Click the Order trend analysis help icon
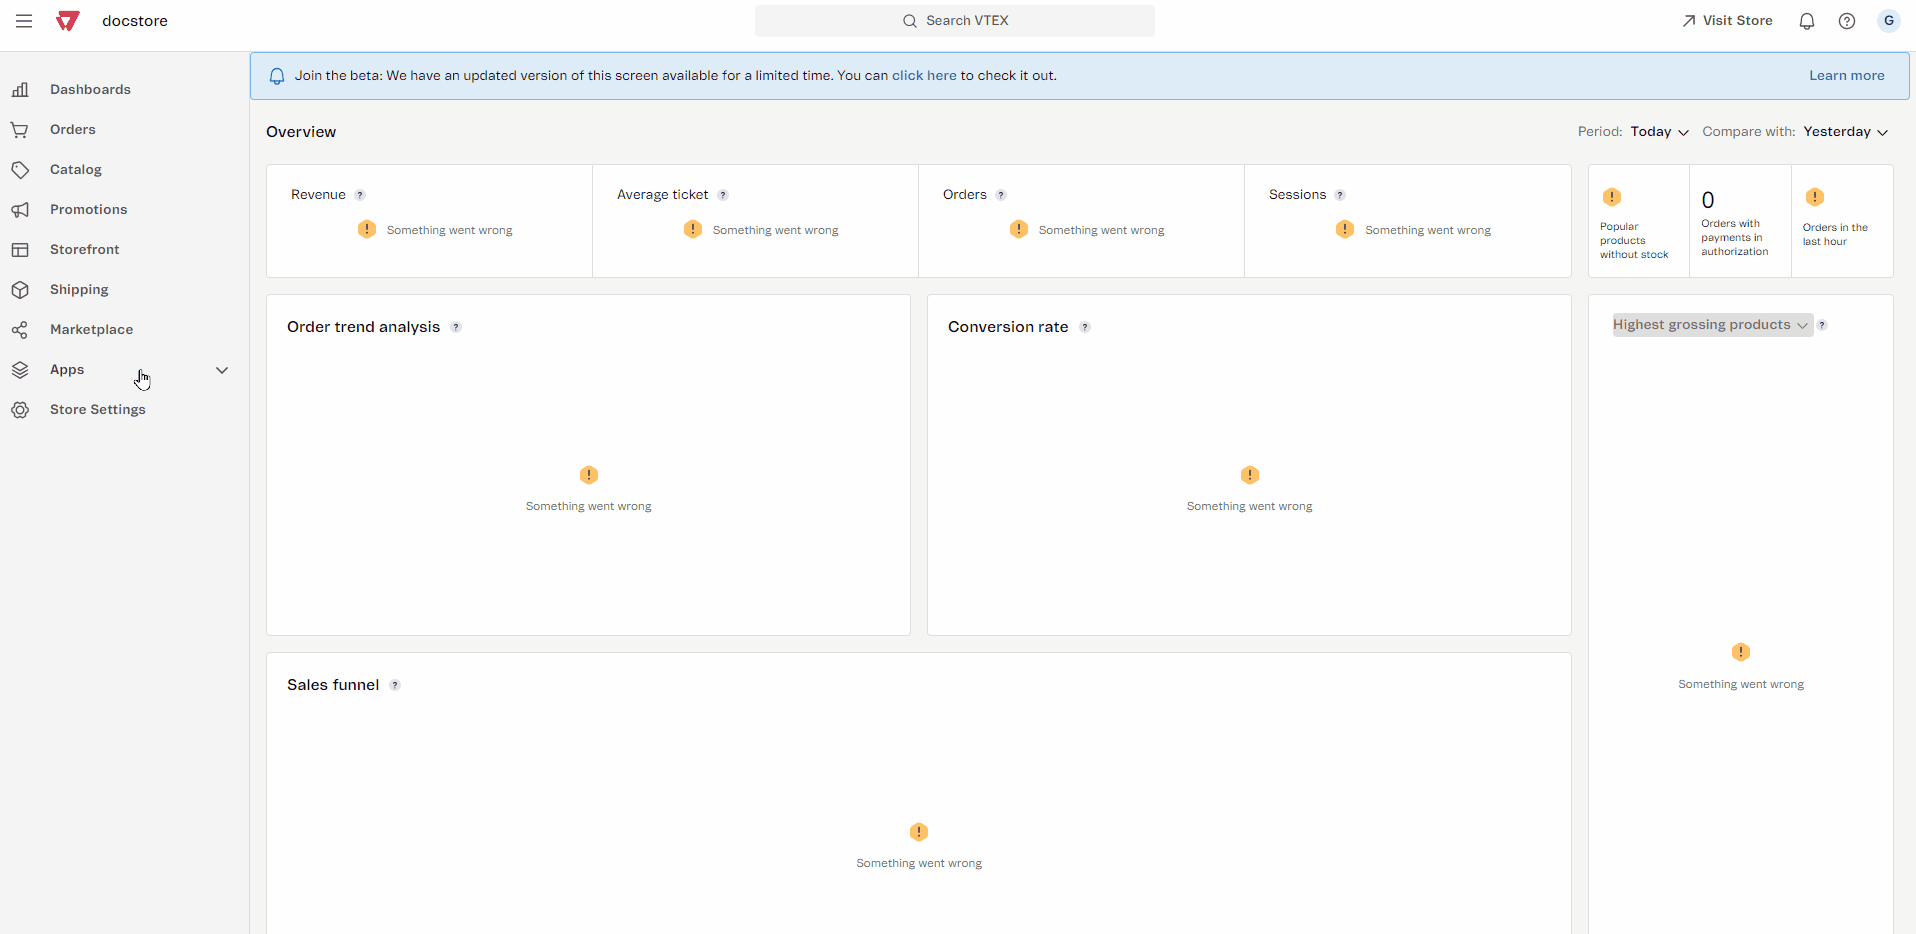The height and width of the screenshot is (934, 1916). point(456,327)
